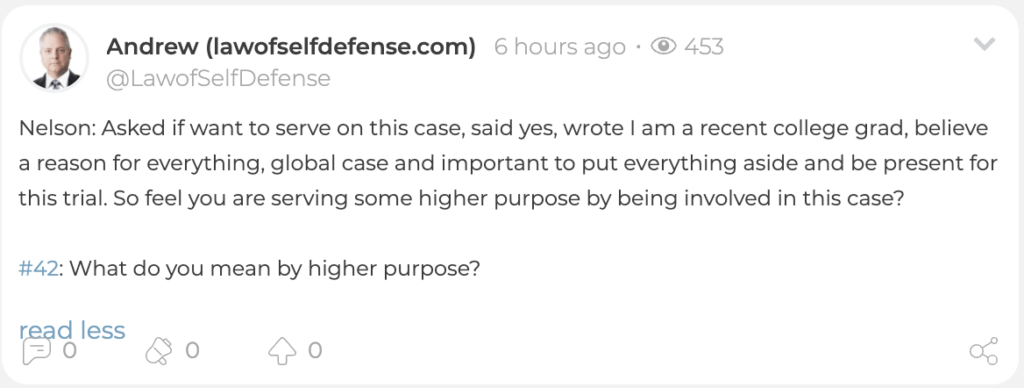Click the 453 view count
This screenshot has width=1024, height=388.
point(704,46)
